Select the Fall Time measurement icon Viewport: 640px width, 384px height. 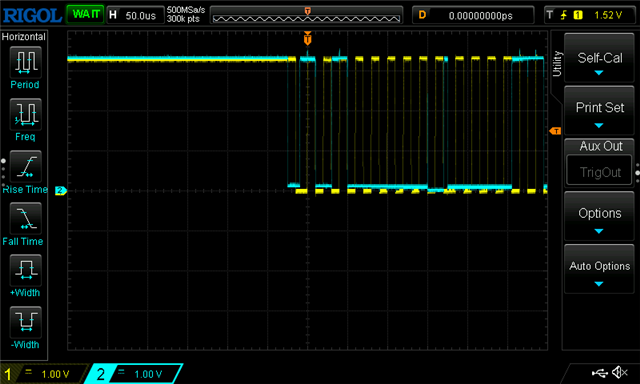(x=25, y=218)
